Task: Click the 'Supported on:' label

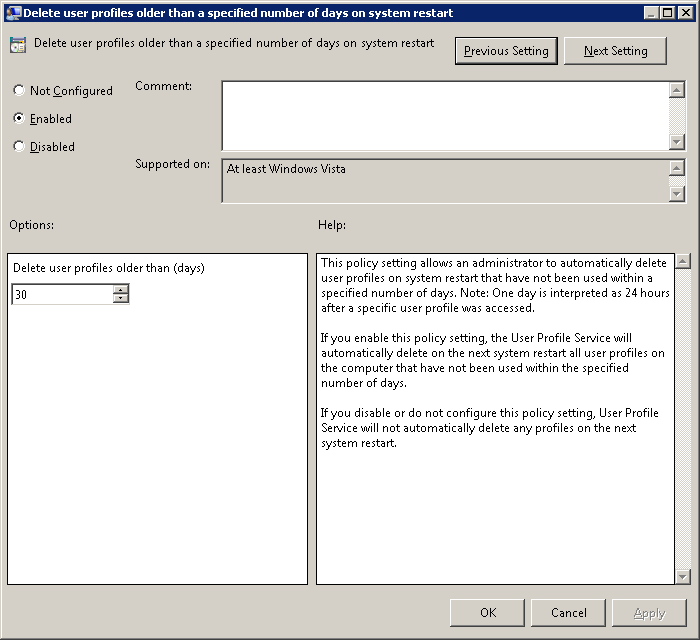Action: (x=172, y=164)
